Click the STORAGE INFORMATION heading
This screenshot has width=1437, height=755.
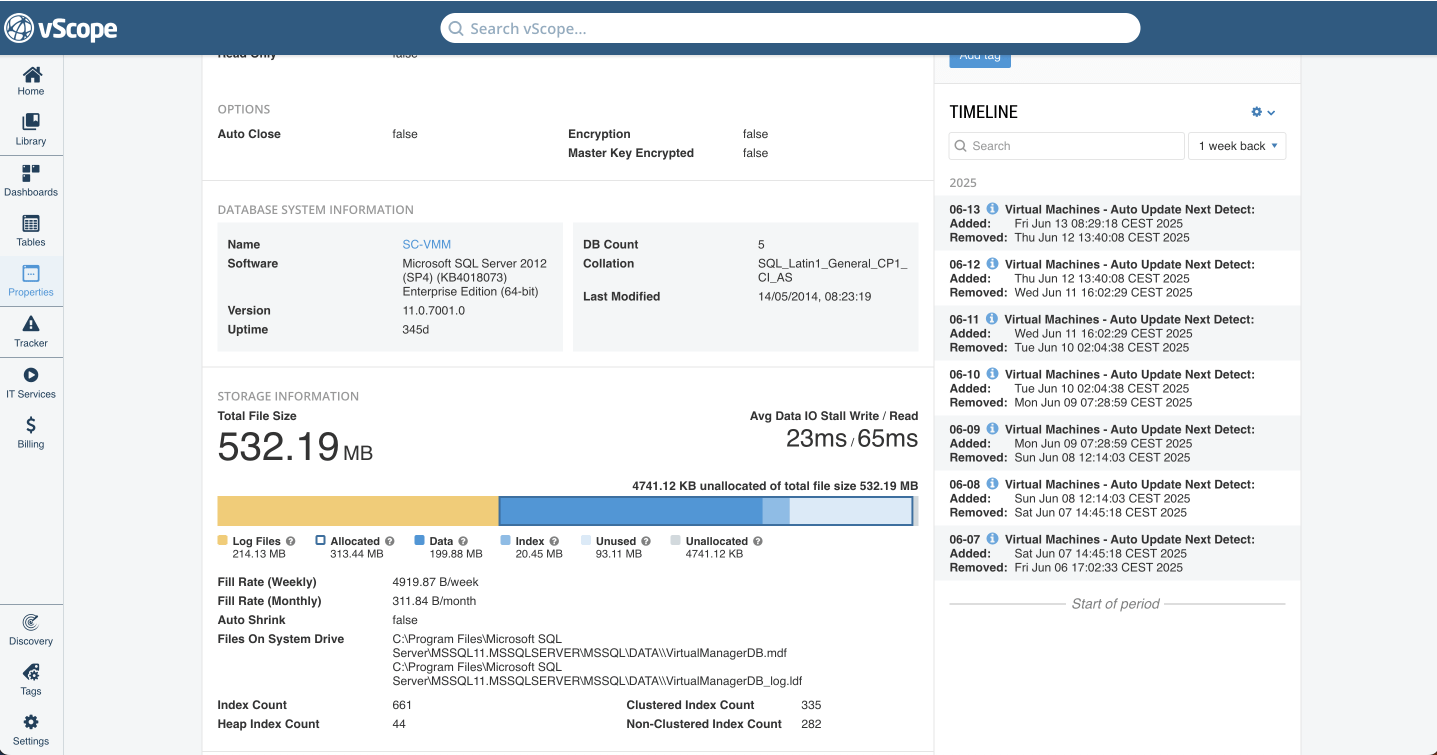pos(288,396)
